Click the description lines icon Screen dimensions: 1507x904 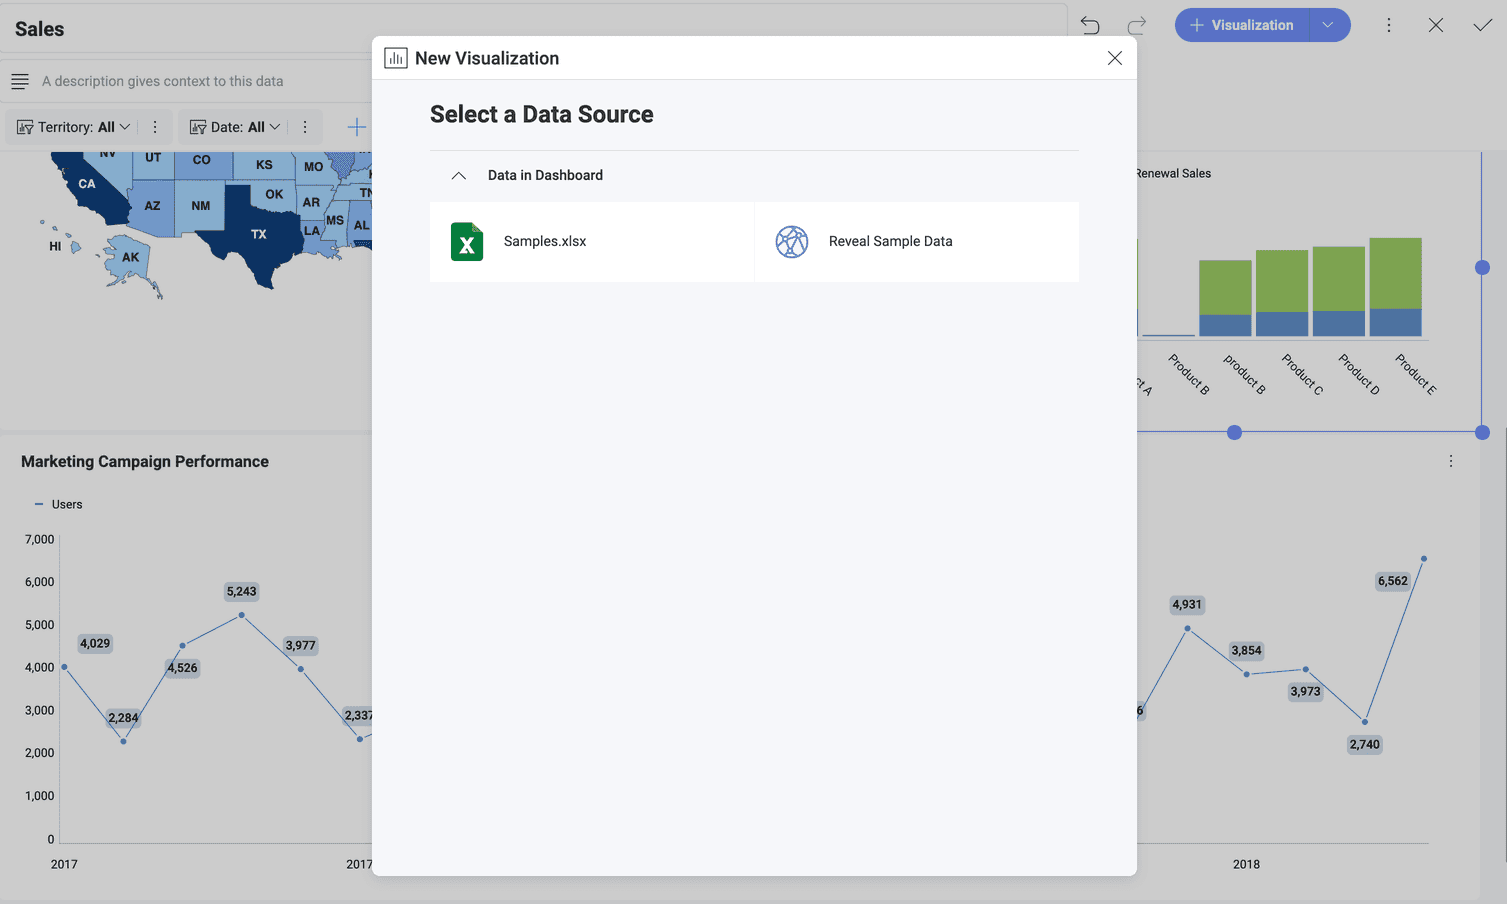coord(20,81)
